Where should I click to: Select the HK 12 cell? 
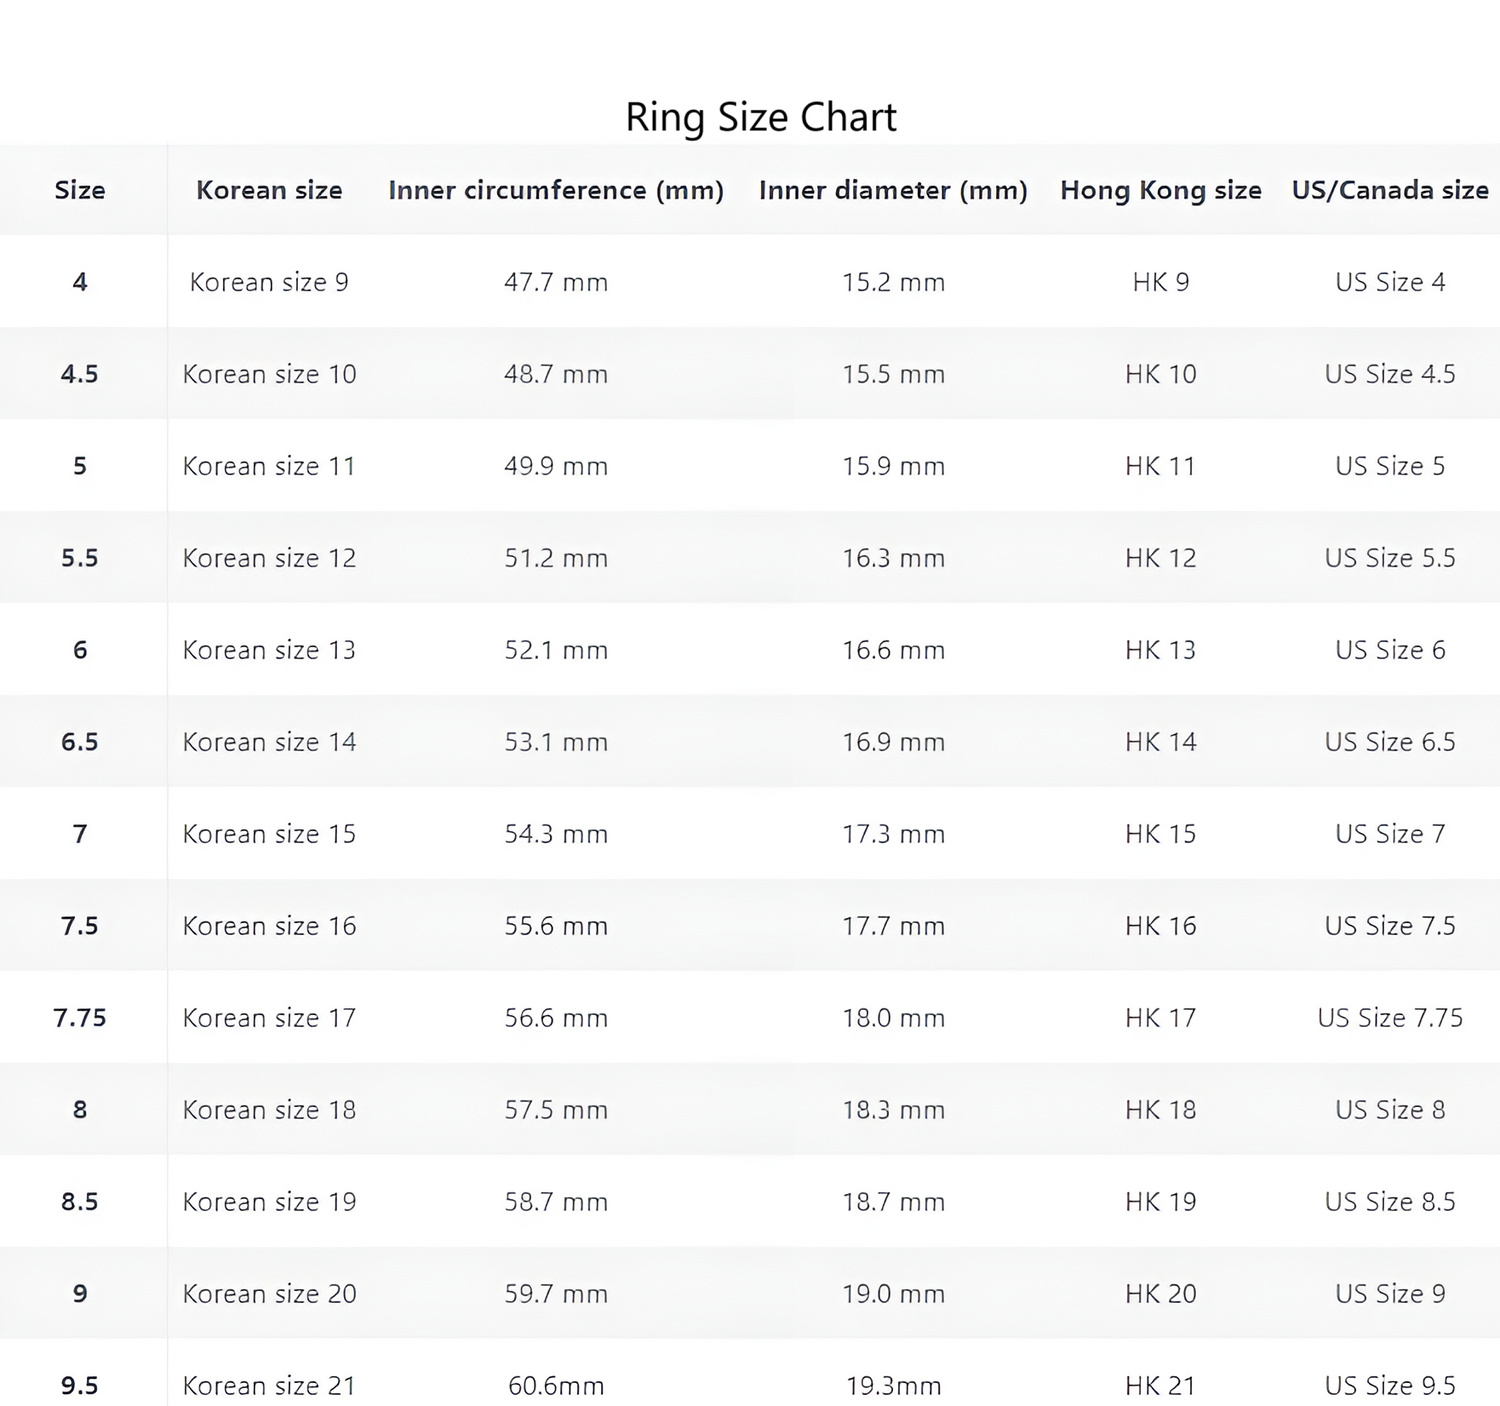click(1160, 558)
